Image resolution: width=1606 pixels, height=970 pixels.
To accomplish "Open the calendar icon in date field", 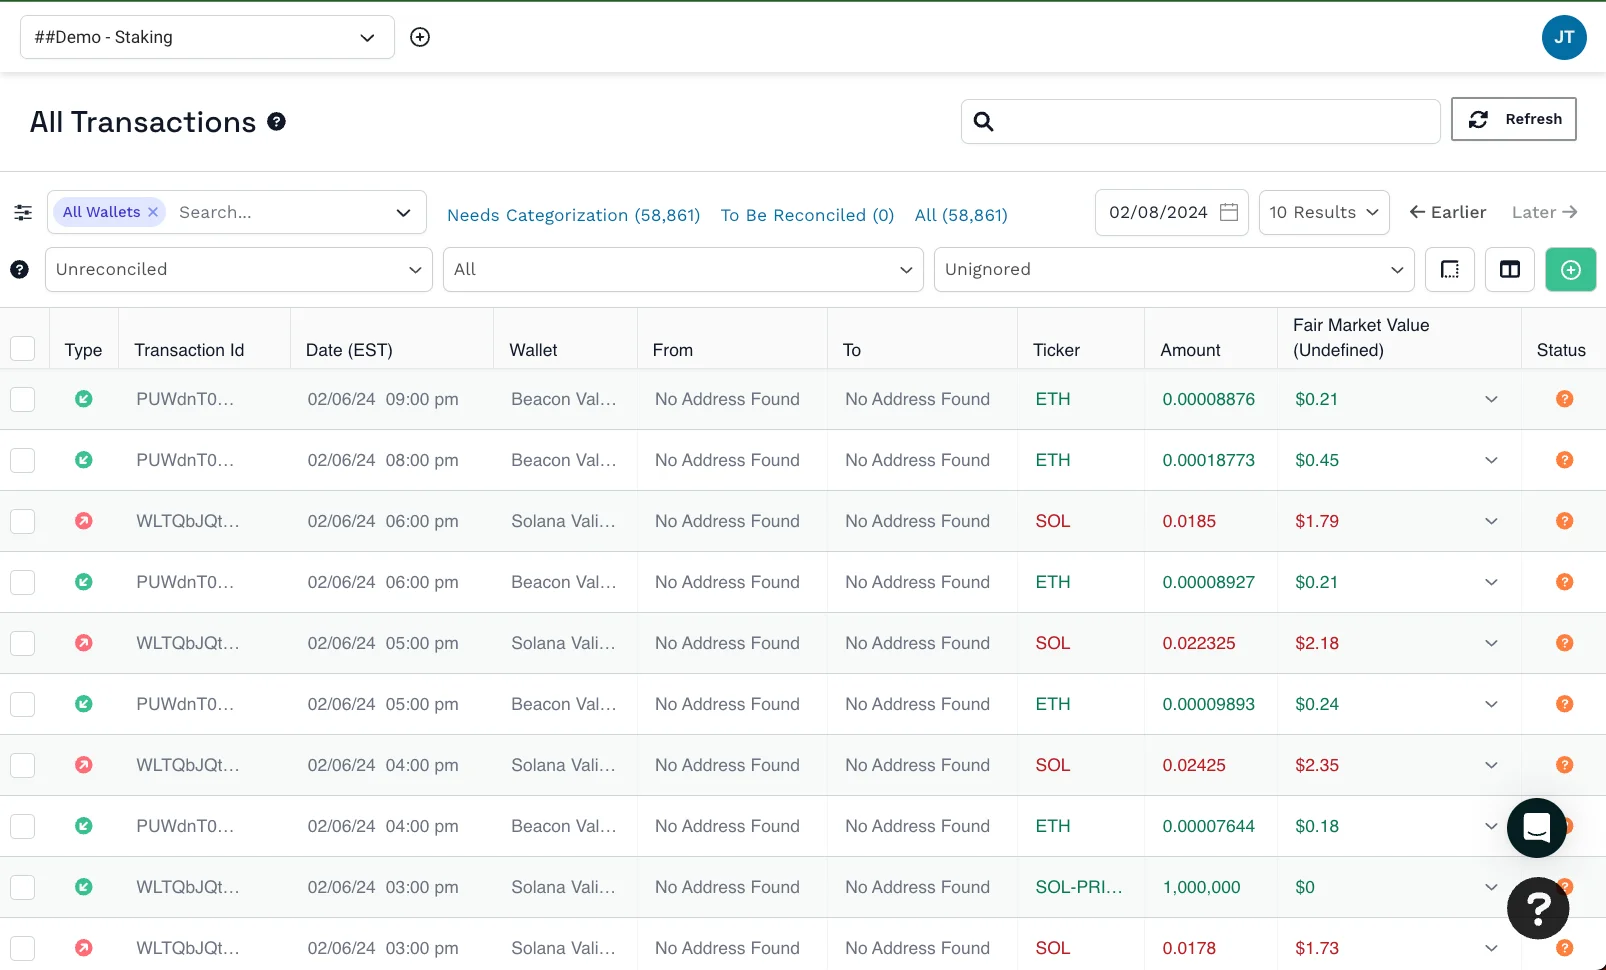I will [1229, 212].
